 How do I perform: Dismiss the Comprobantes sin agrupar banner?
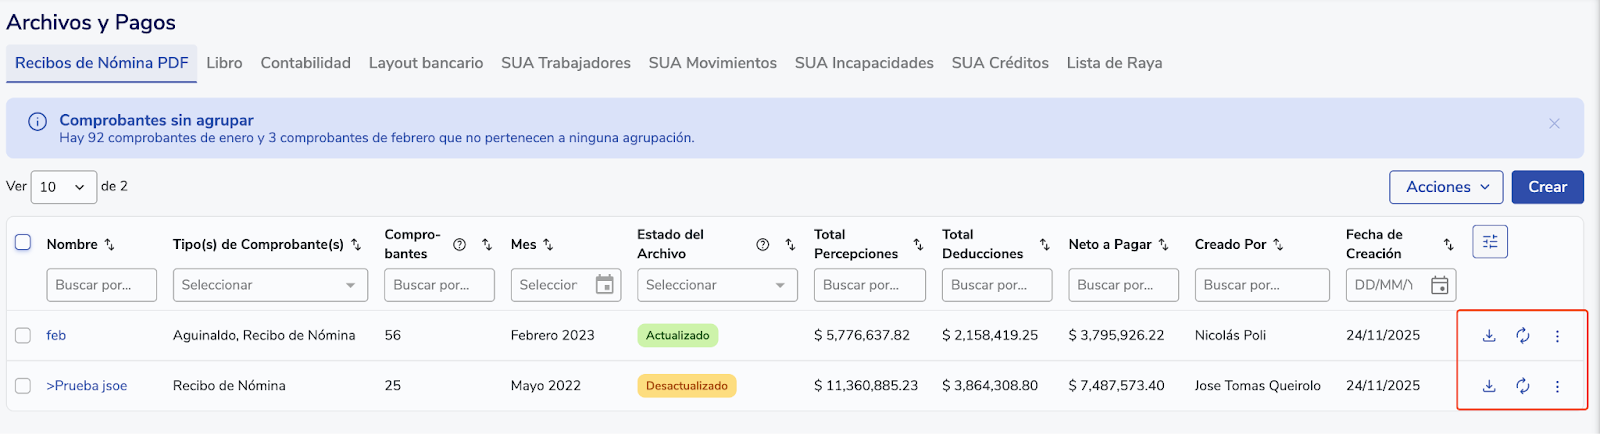(1554, 124)
